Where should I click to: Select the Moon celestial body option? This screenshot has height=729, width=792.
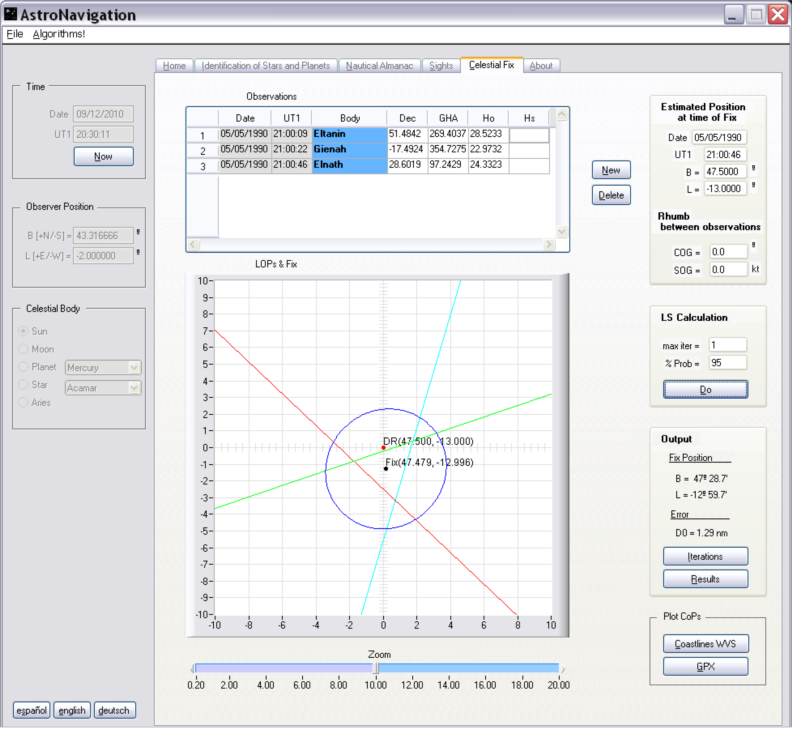pos(25,349)
